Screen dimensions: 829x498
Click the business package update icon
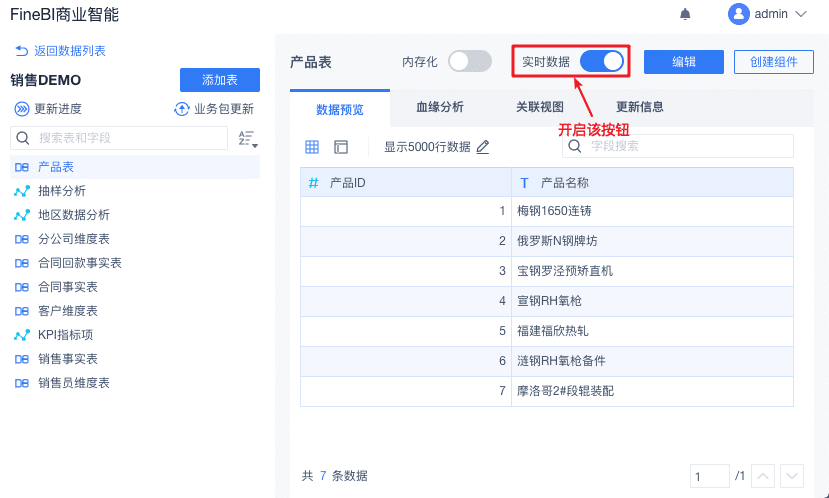coord(182,109)
